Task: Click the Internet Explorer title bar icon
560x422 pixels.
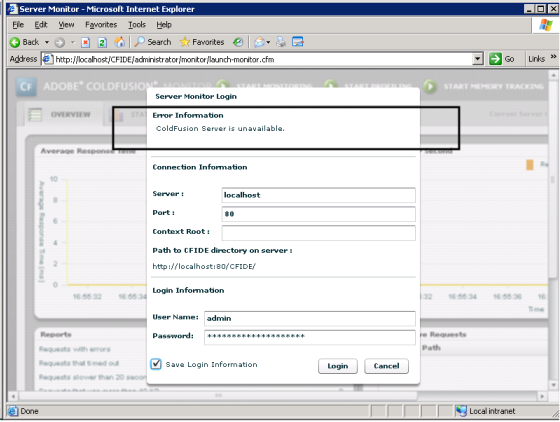Action: [x=12, y=9]
